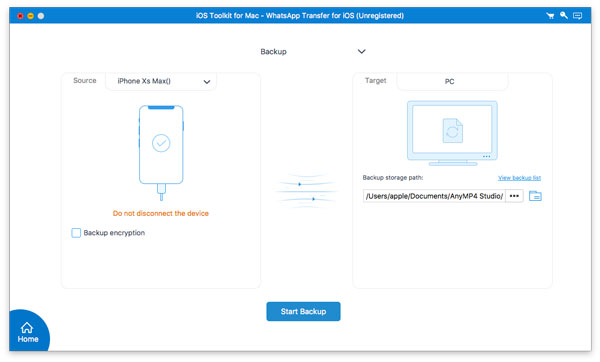Open the feedback message icon

tap(577, 16)
